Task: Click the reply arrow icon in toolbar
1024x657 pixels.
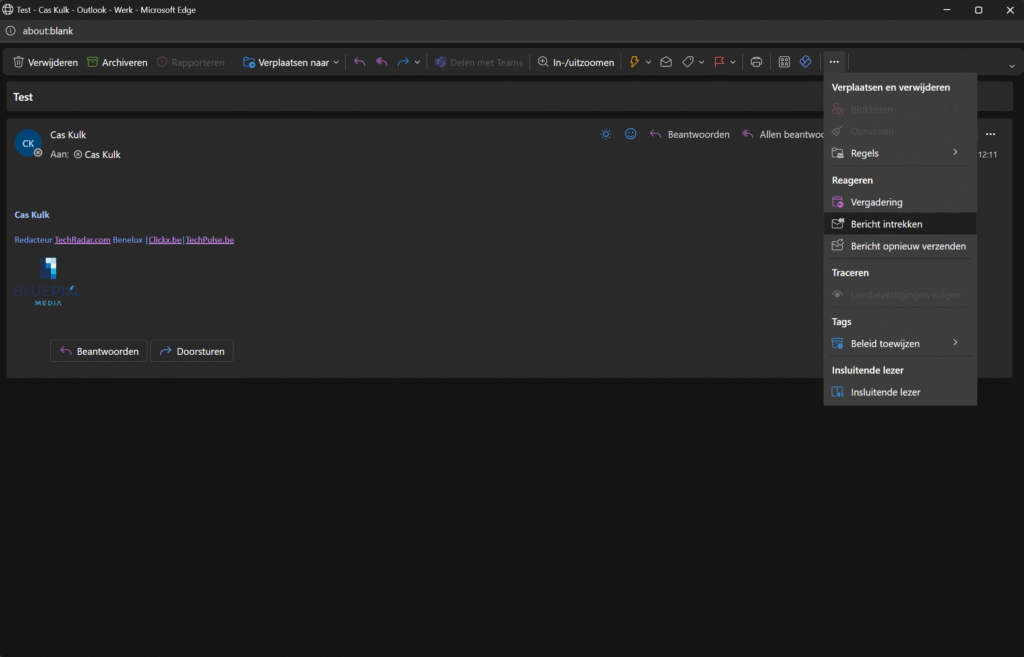Action: (x=360, y=62)
